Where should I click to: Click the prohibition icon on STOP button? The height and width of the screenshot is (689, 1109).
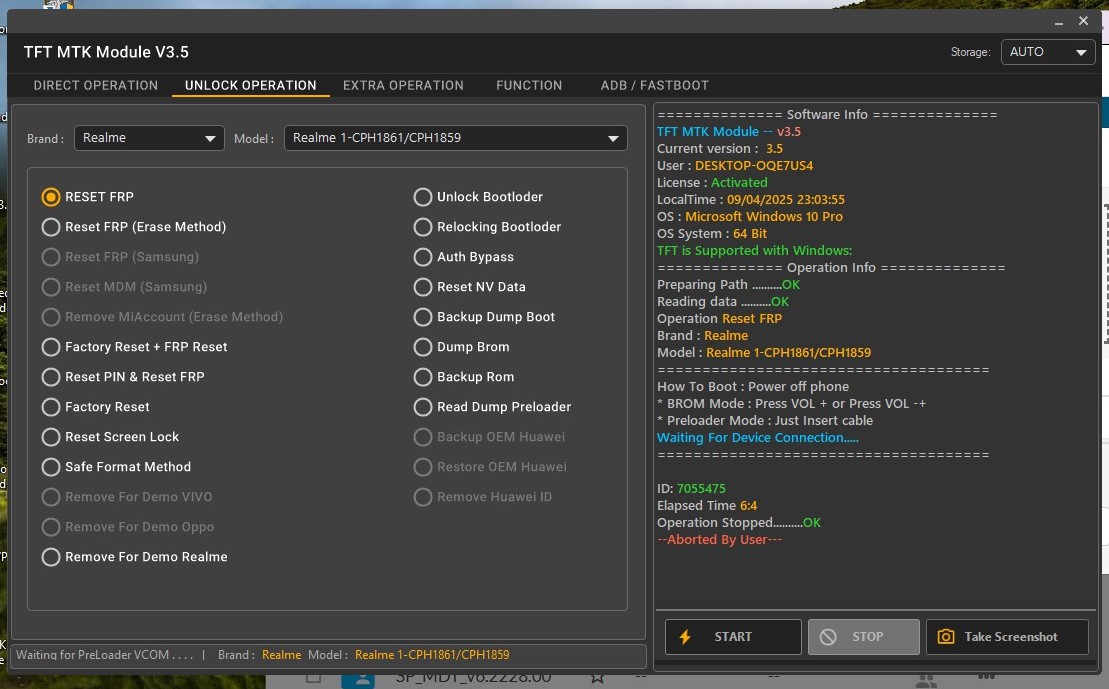pos(828,637)
